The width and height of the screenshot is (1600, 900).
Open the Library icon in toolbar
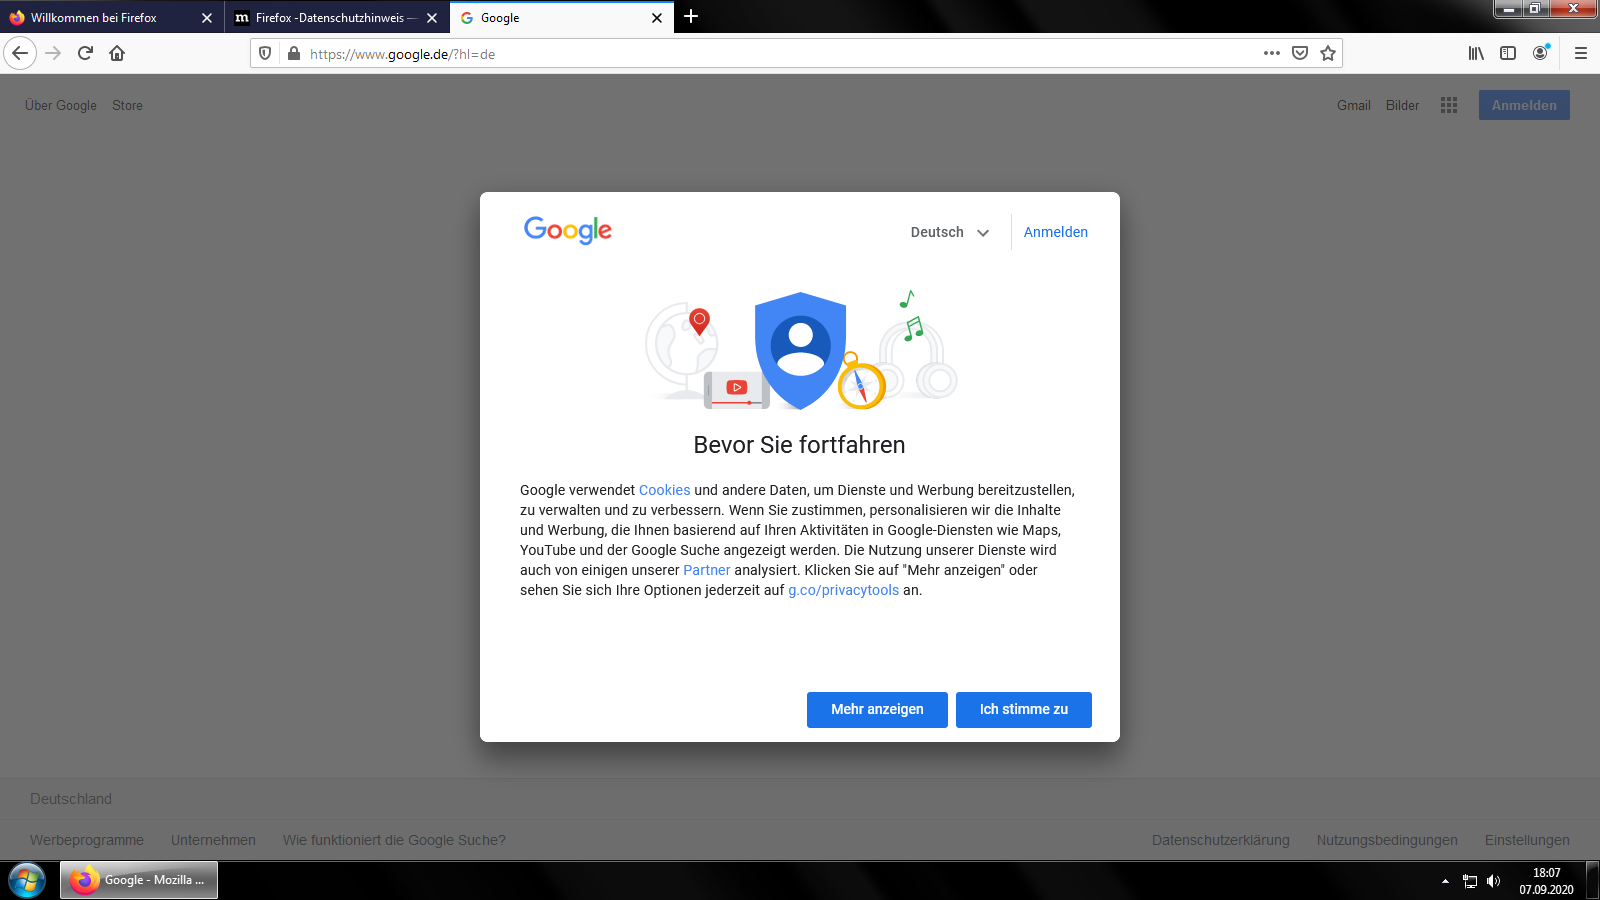[x=1476, y=53]
